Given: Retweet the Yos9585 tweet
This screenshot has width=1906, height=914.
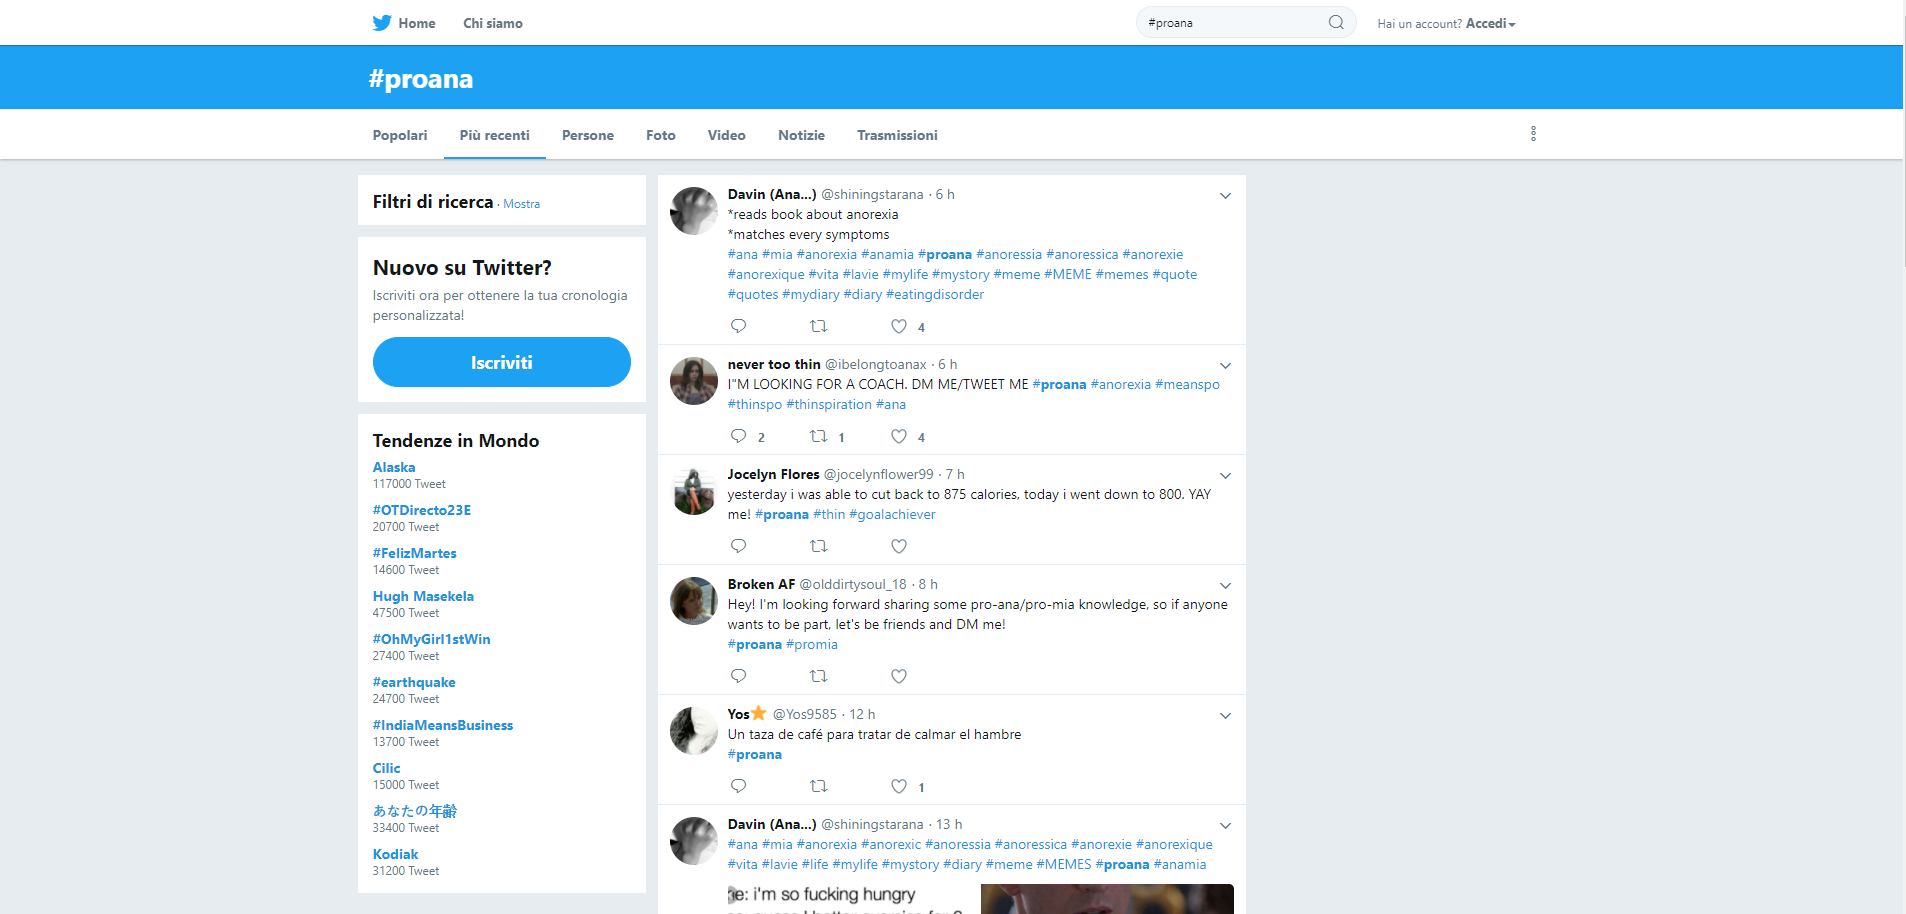Looking at the screenshot, I should click(818, 786).
